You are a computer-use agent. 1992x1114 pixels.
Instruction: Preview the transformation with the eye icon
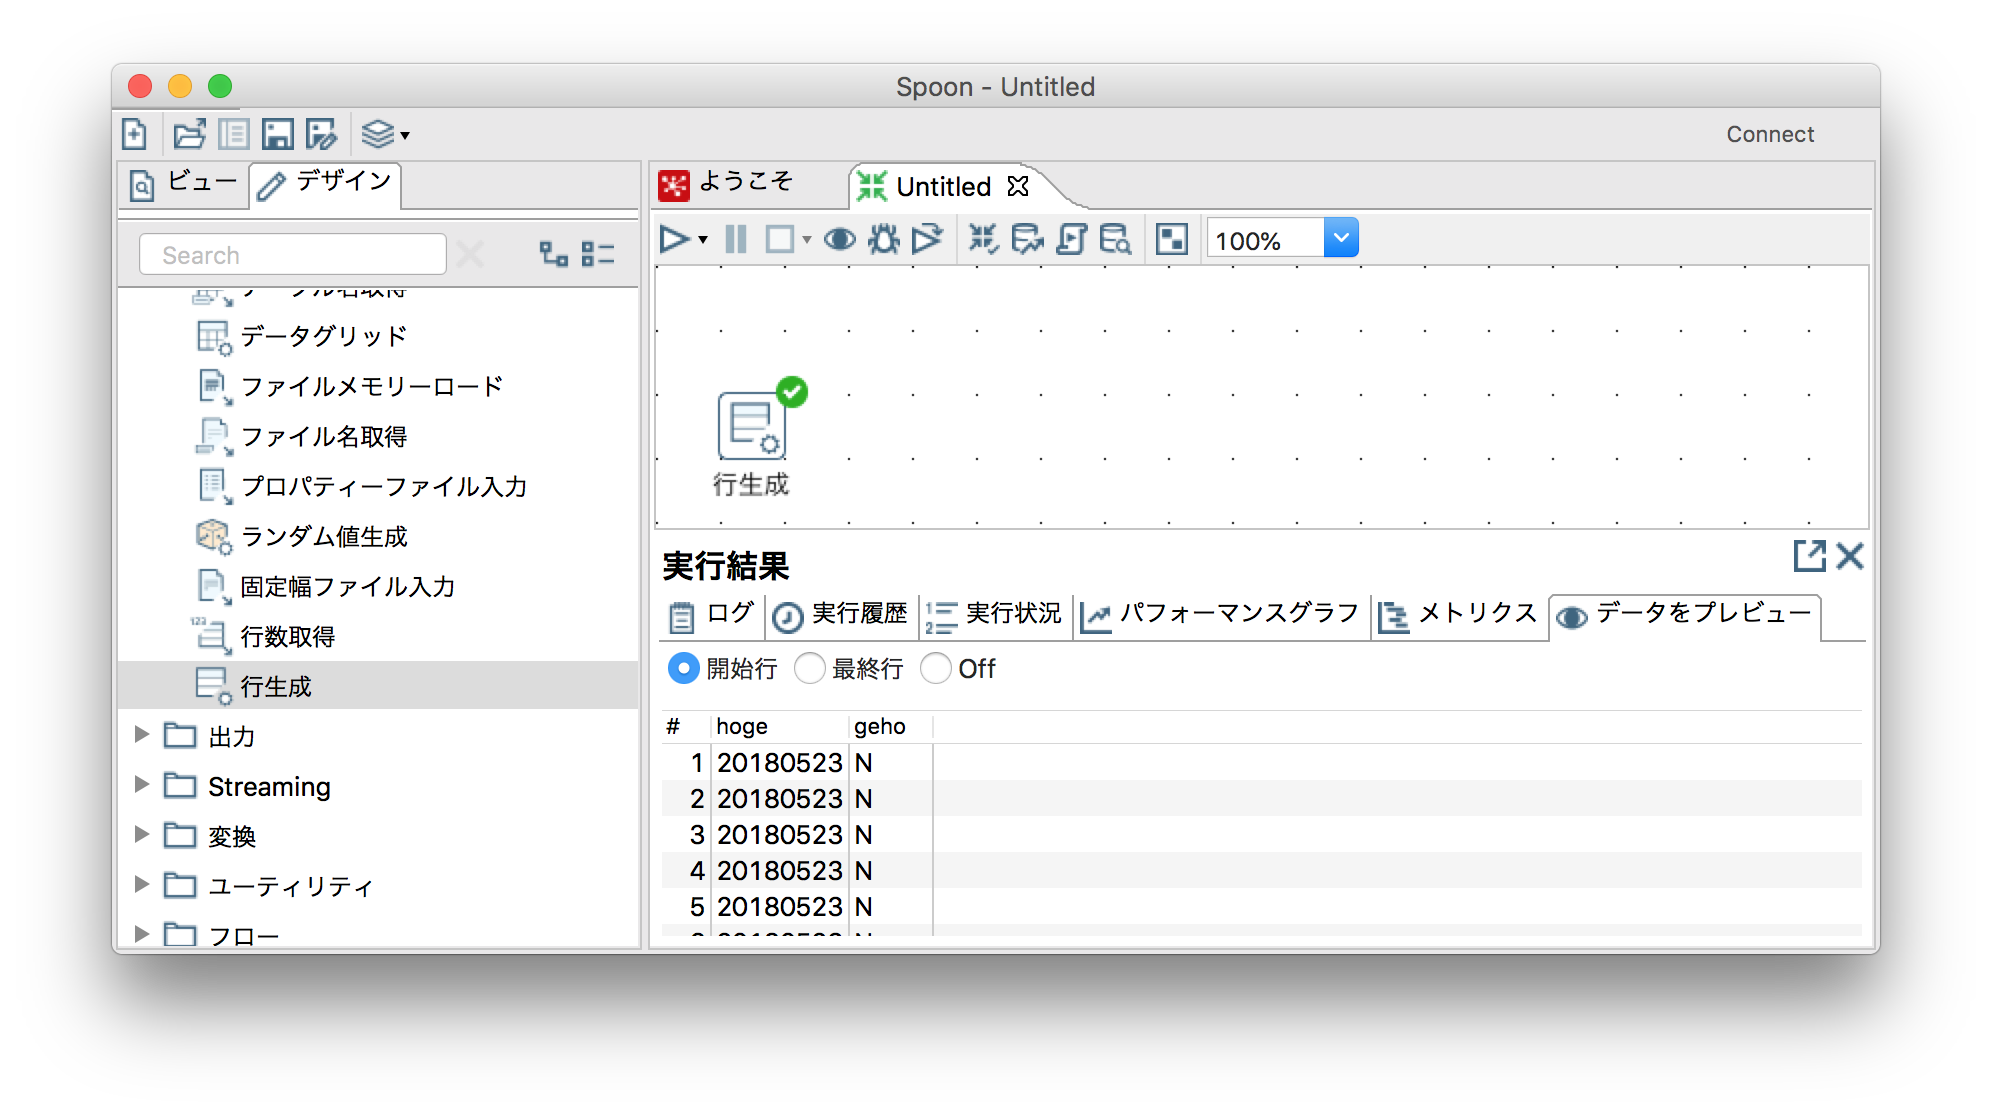[840, 238]
